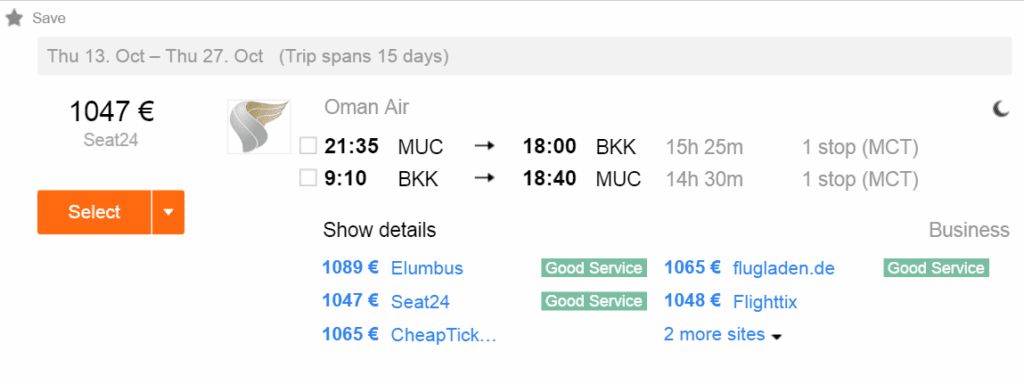The height and width of the screenshot is (384, 1024).
Task: Click the Good Service badge next to flugladen.de
Action: 936,268
